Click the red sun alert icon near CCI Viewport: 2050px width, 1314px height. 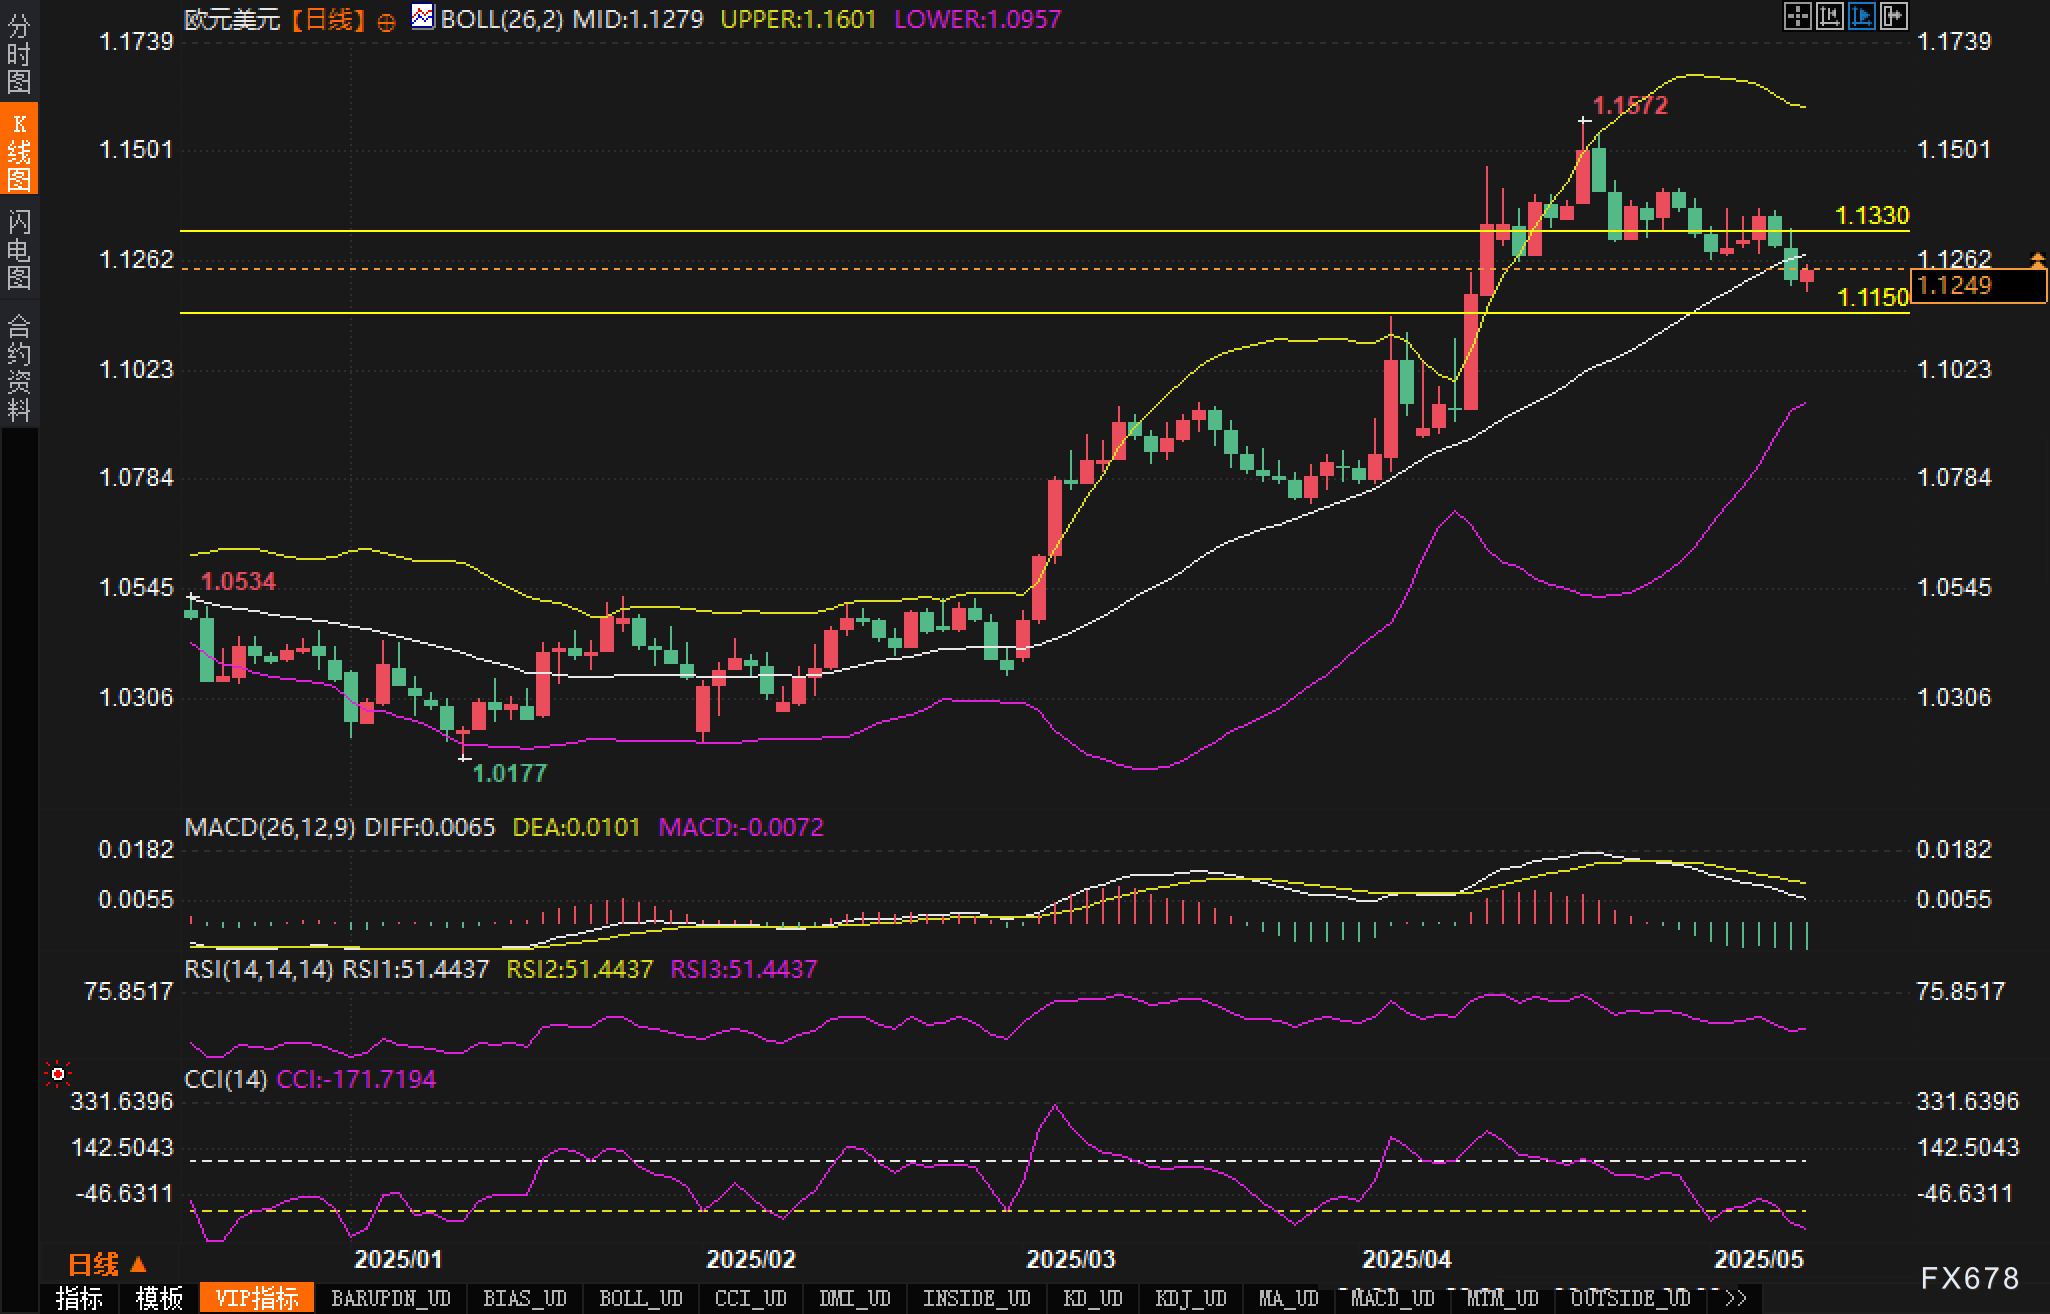[58, 1074]
